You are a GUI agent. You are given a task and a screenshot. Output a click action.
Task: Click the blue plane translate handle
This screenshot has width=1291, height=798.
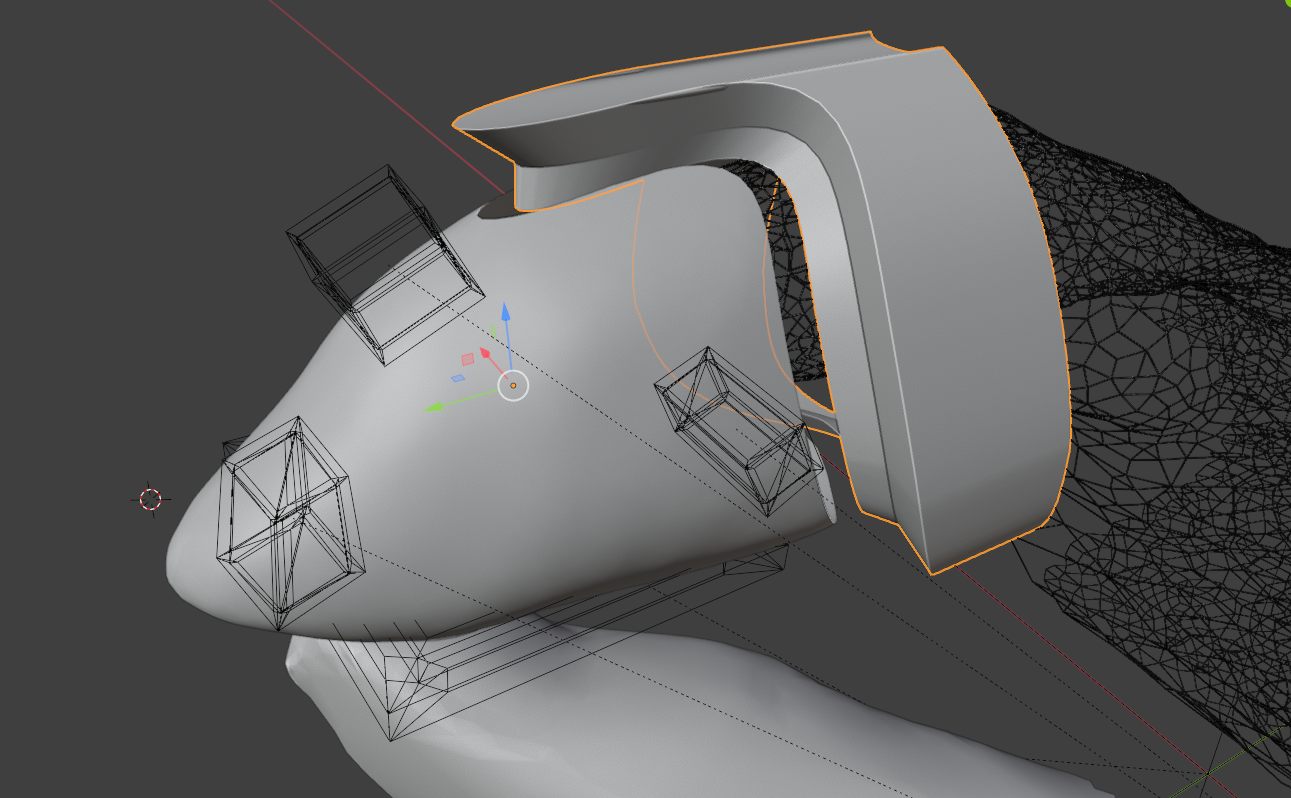[458, 378]
